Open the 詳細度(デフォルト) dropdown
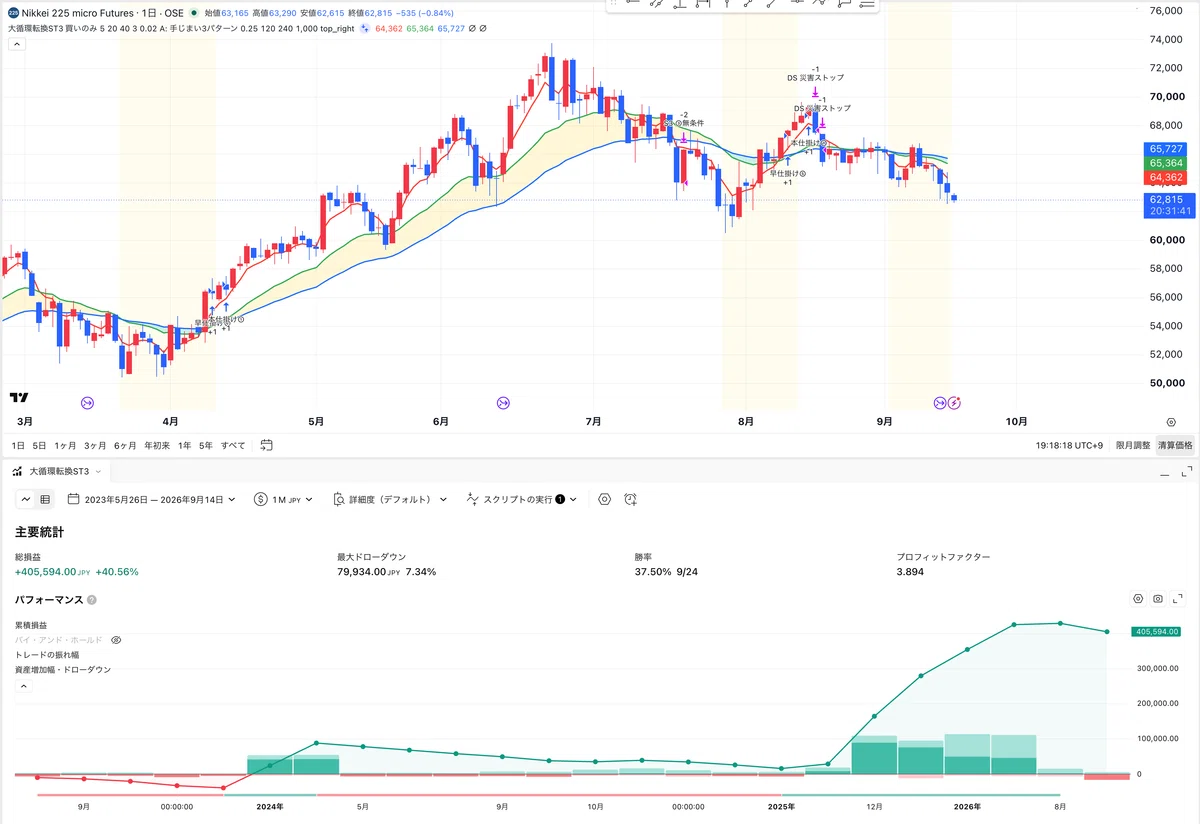Screen dimensions: 1200x824 coord(388,499)
